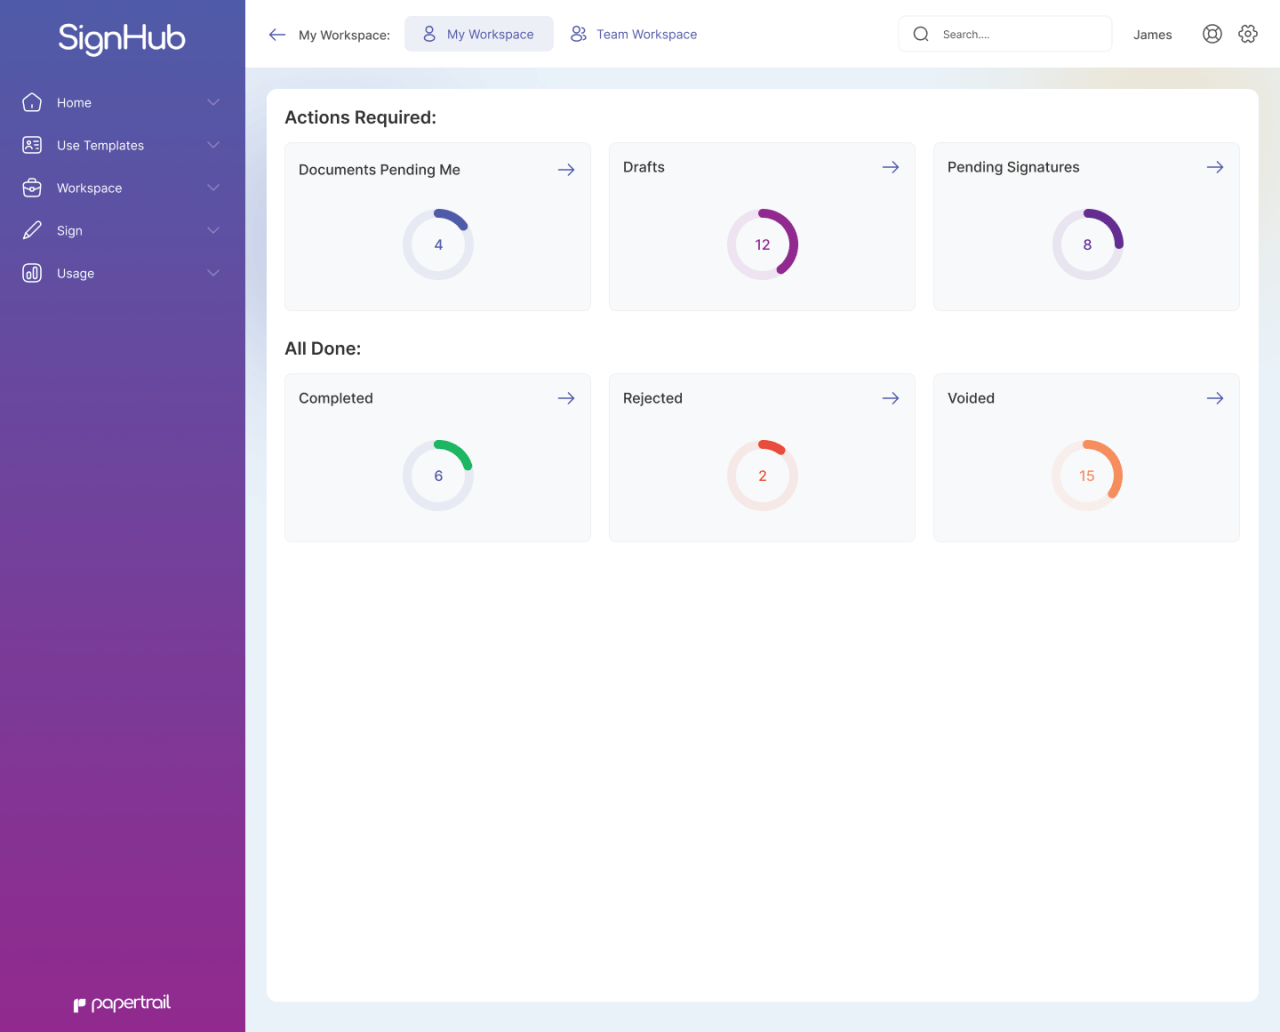Click the settings gear icon
The height and width of the screenshot is (1032, 1280).
click(x=1247, y=33)
